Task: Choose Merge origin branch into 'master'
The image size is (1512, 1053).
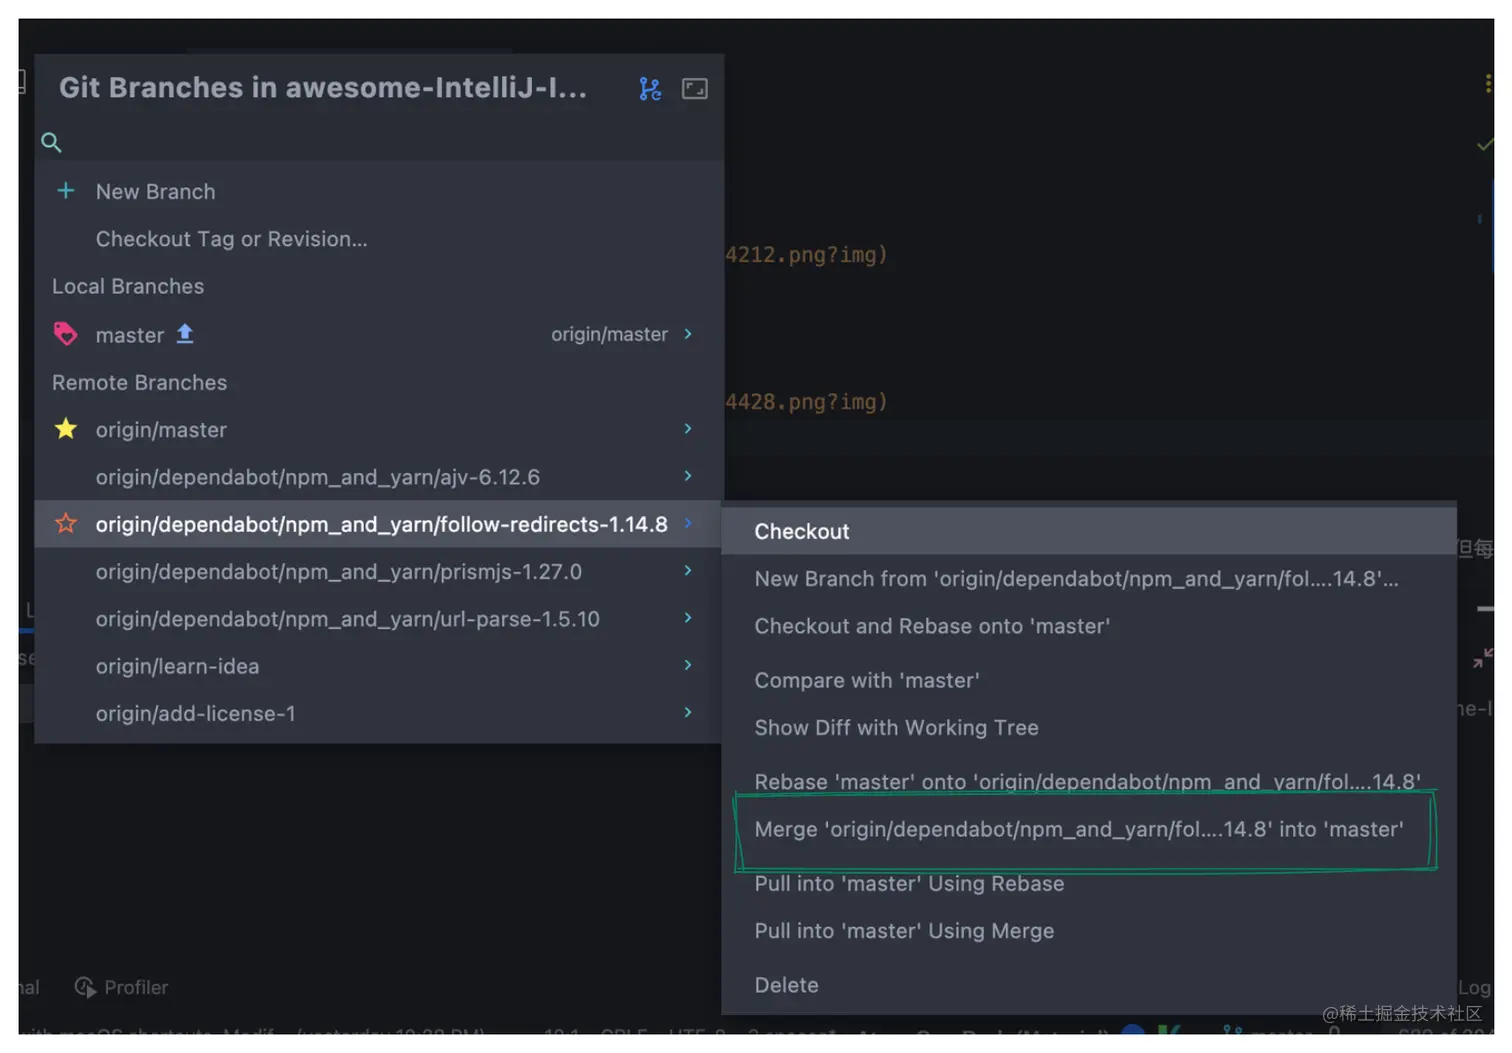Action: 1089,829
